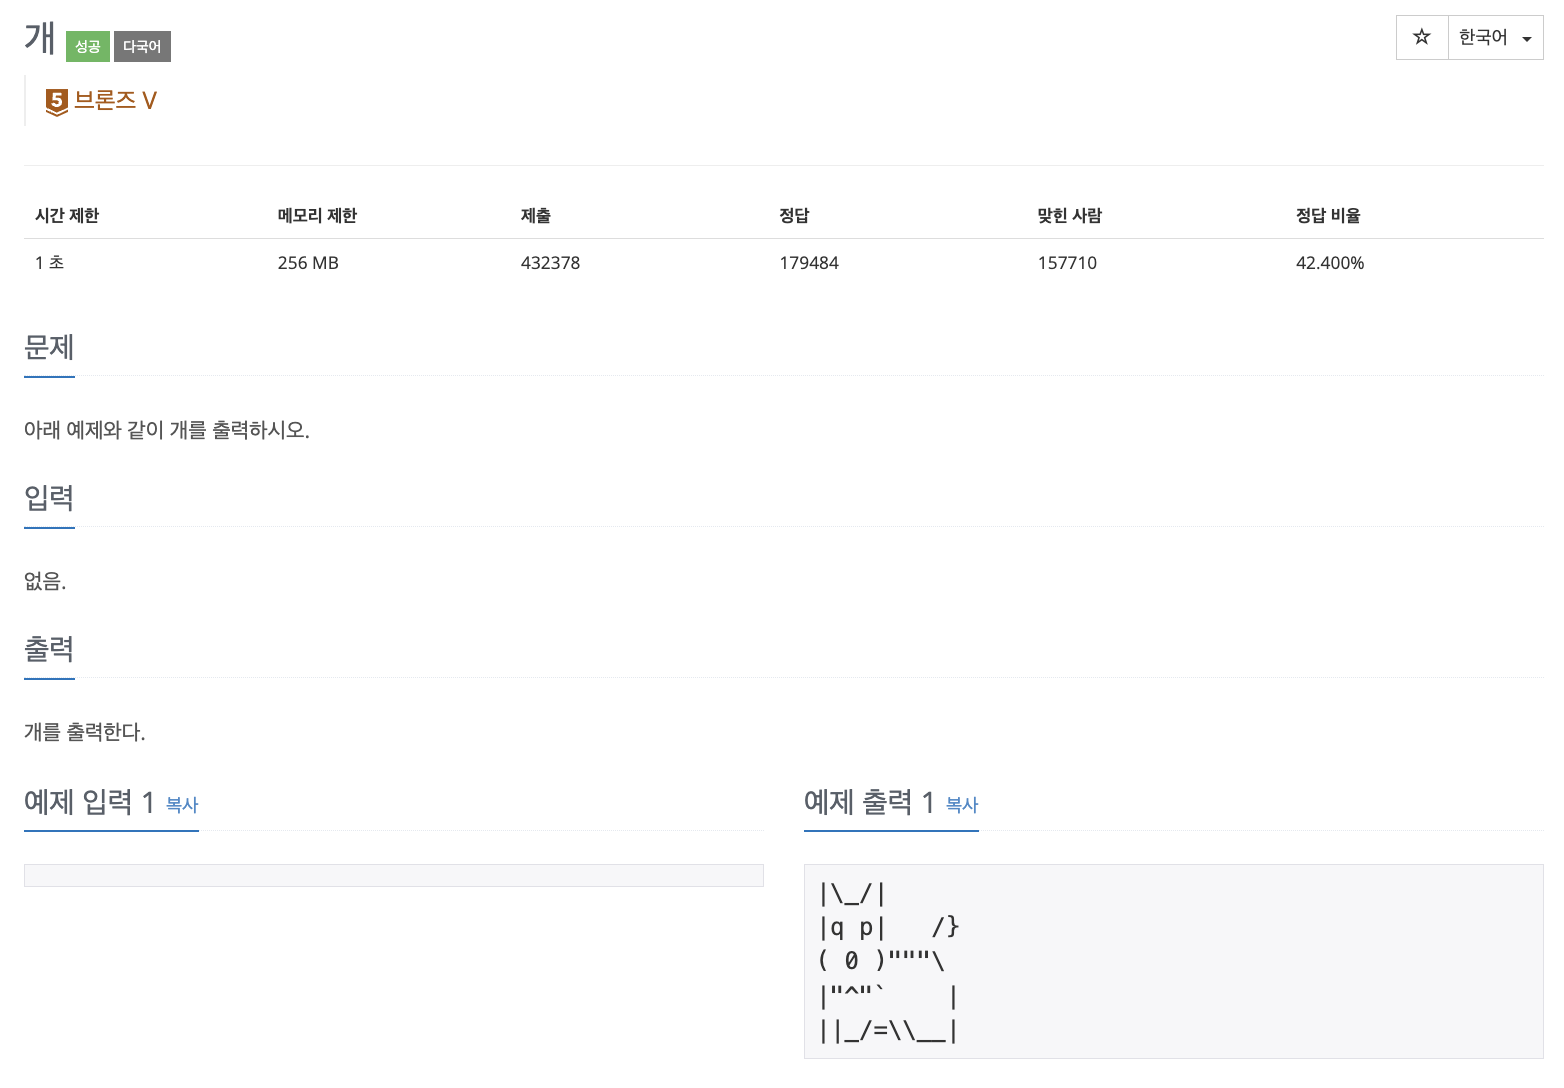The image size is (1564, 1088).
Task: Copy sample output via 복사 next to 예제 출력 1
Action: click(962, 805)
